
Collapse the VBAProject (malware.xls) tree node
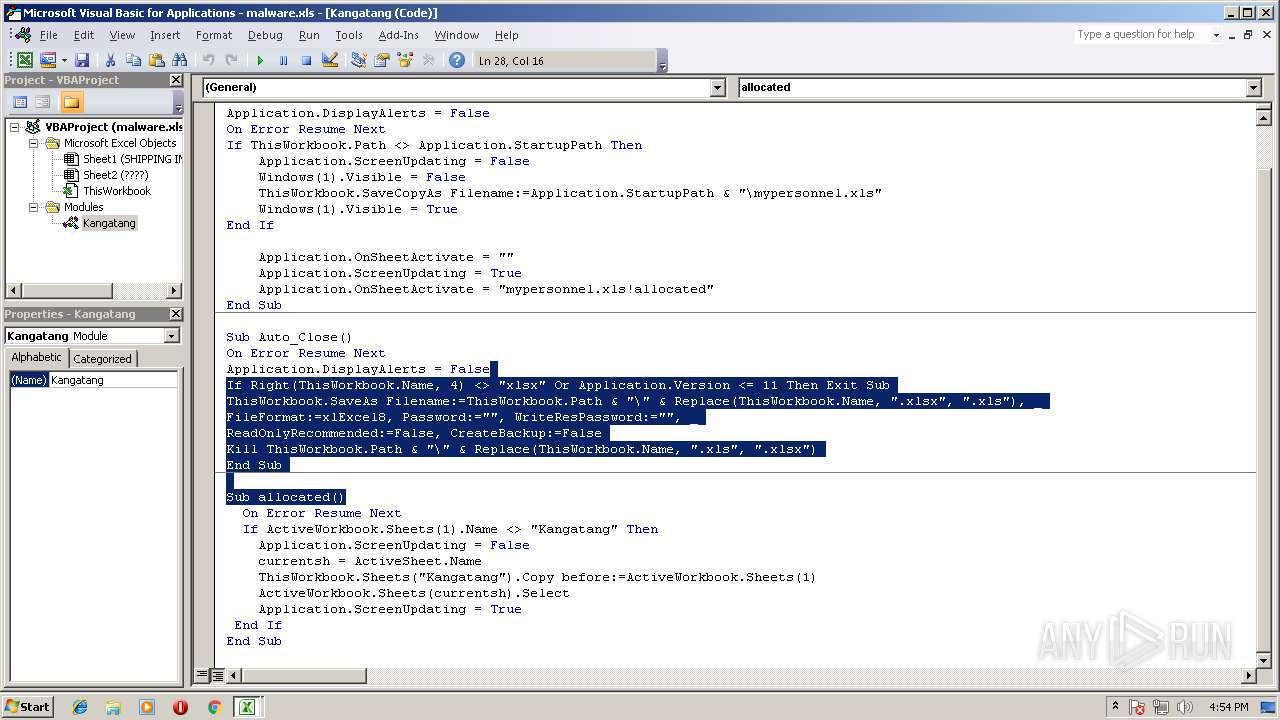click(15, 127)
